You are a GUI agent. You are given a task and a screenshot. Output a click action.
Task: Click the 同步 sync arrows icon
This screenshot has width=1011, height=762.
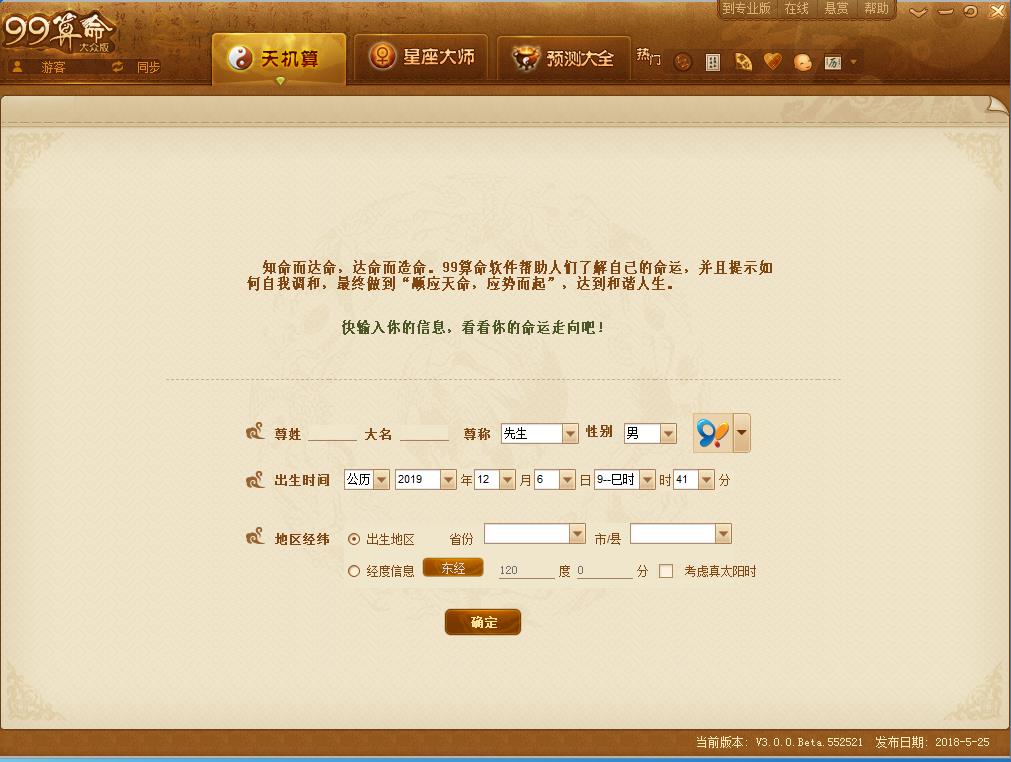point(117,66)
